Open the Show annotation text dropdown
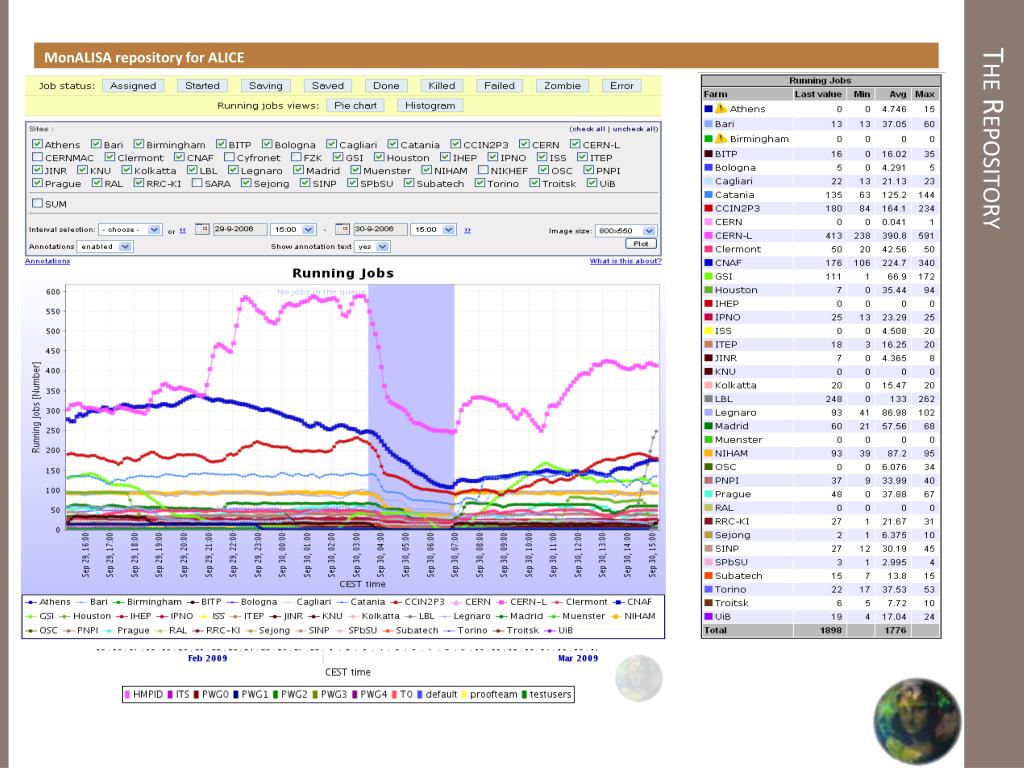 [x=372, y=247]
